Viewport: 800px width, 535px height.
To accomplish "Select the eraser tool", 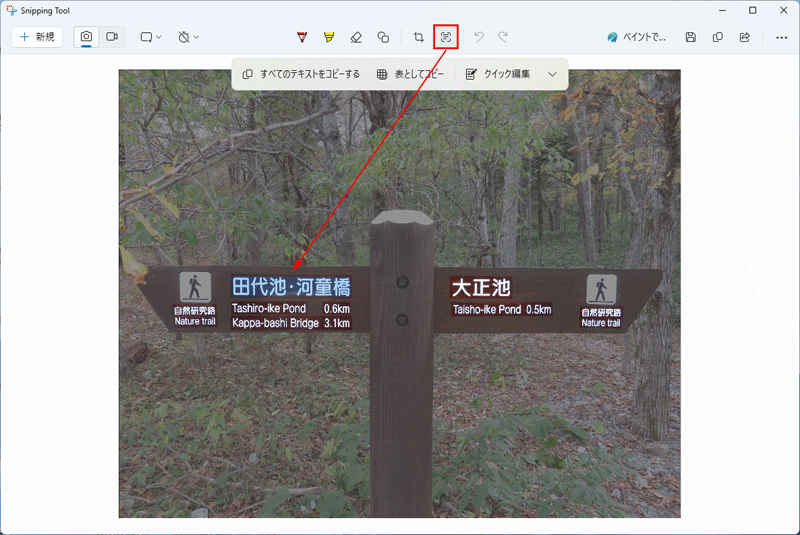I will coord(356,37).
